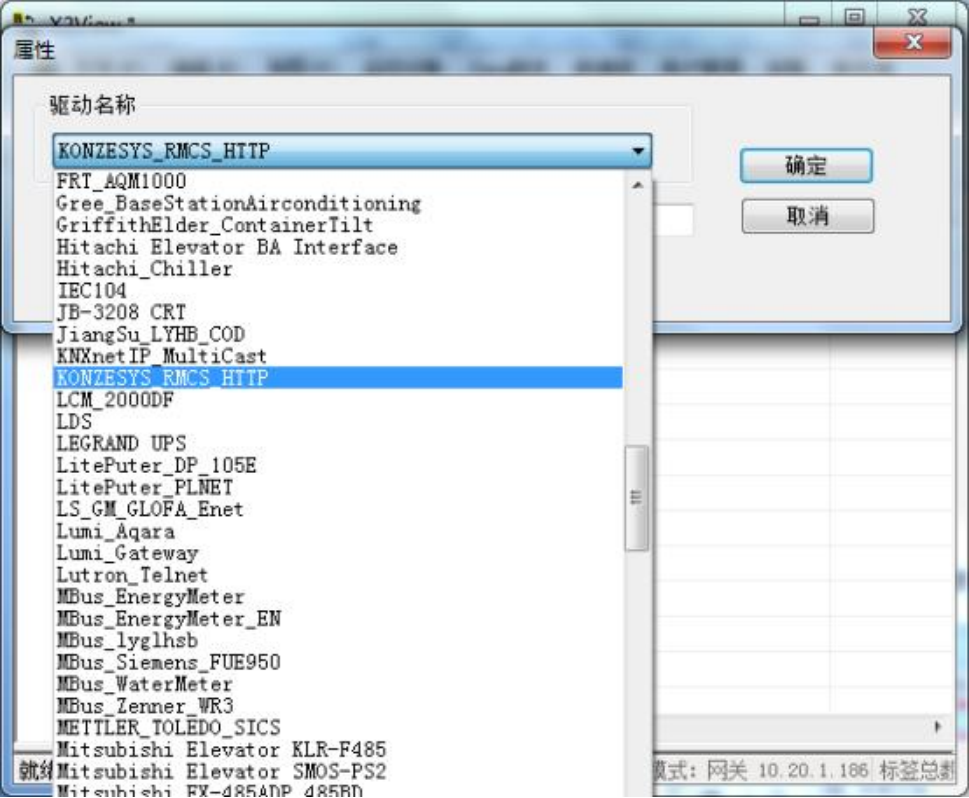
Task: Select Gree_BaseStationAirconditioning driver
Action: tap(337, 203)
